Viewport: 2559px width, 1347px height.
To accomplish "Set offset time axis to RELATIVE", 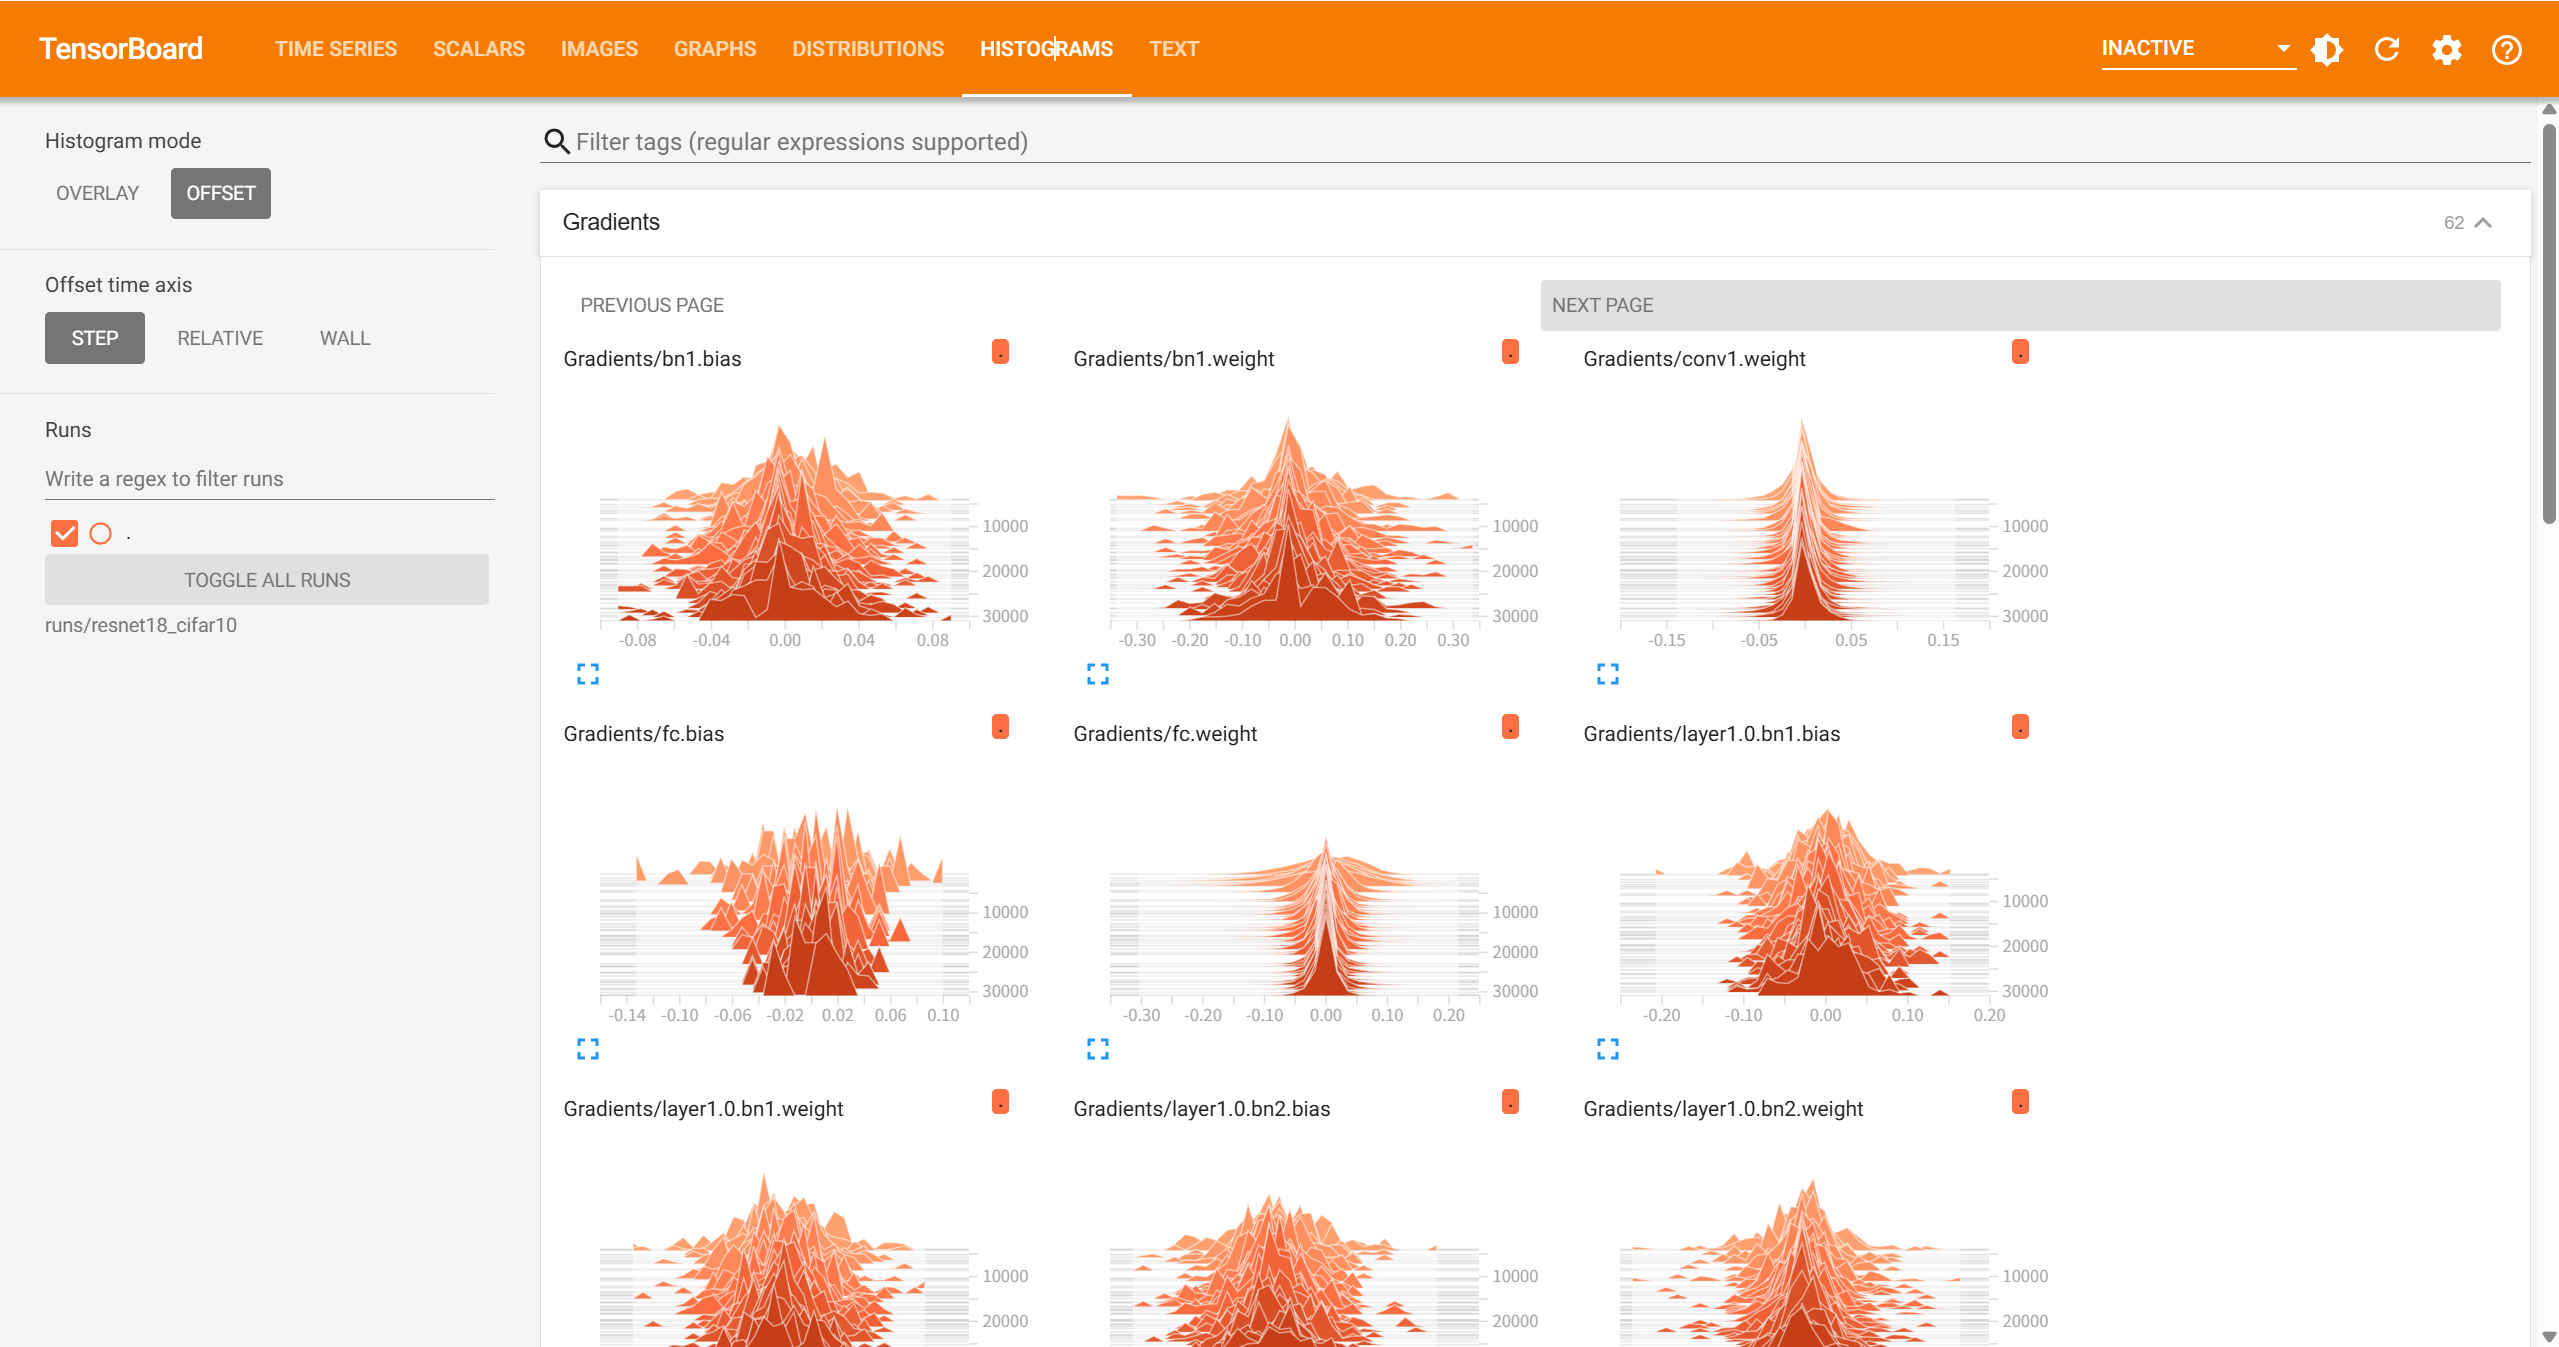I will 220,338.
